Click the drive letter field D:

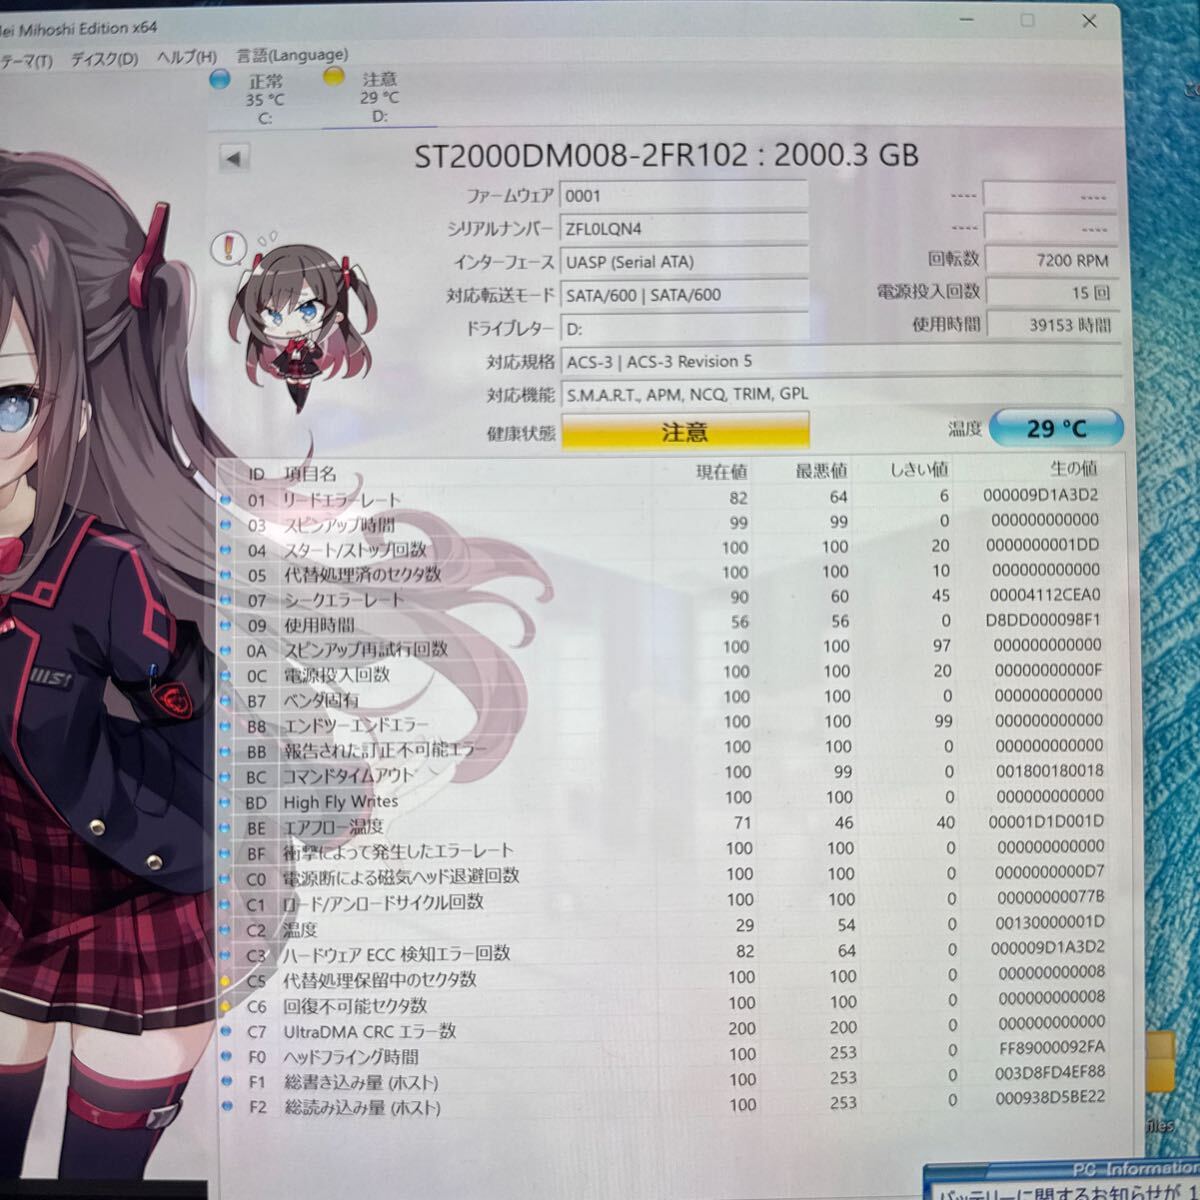[683, 328]
